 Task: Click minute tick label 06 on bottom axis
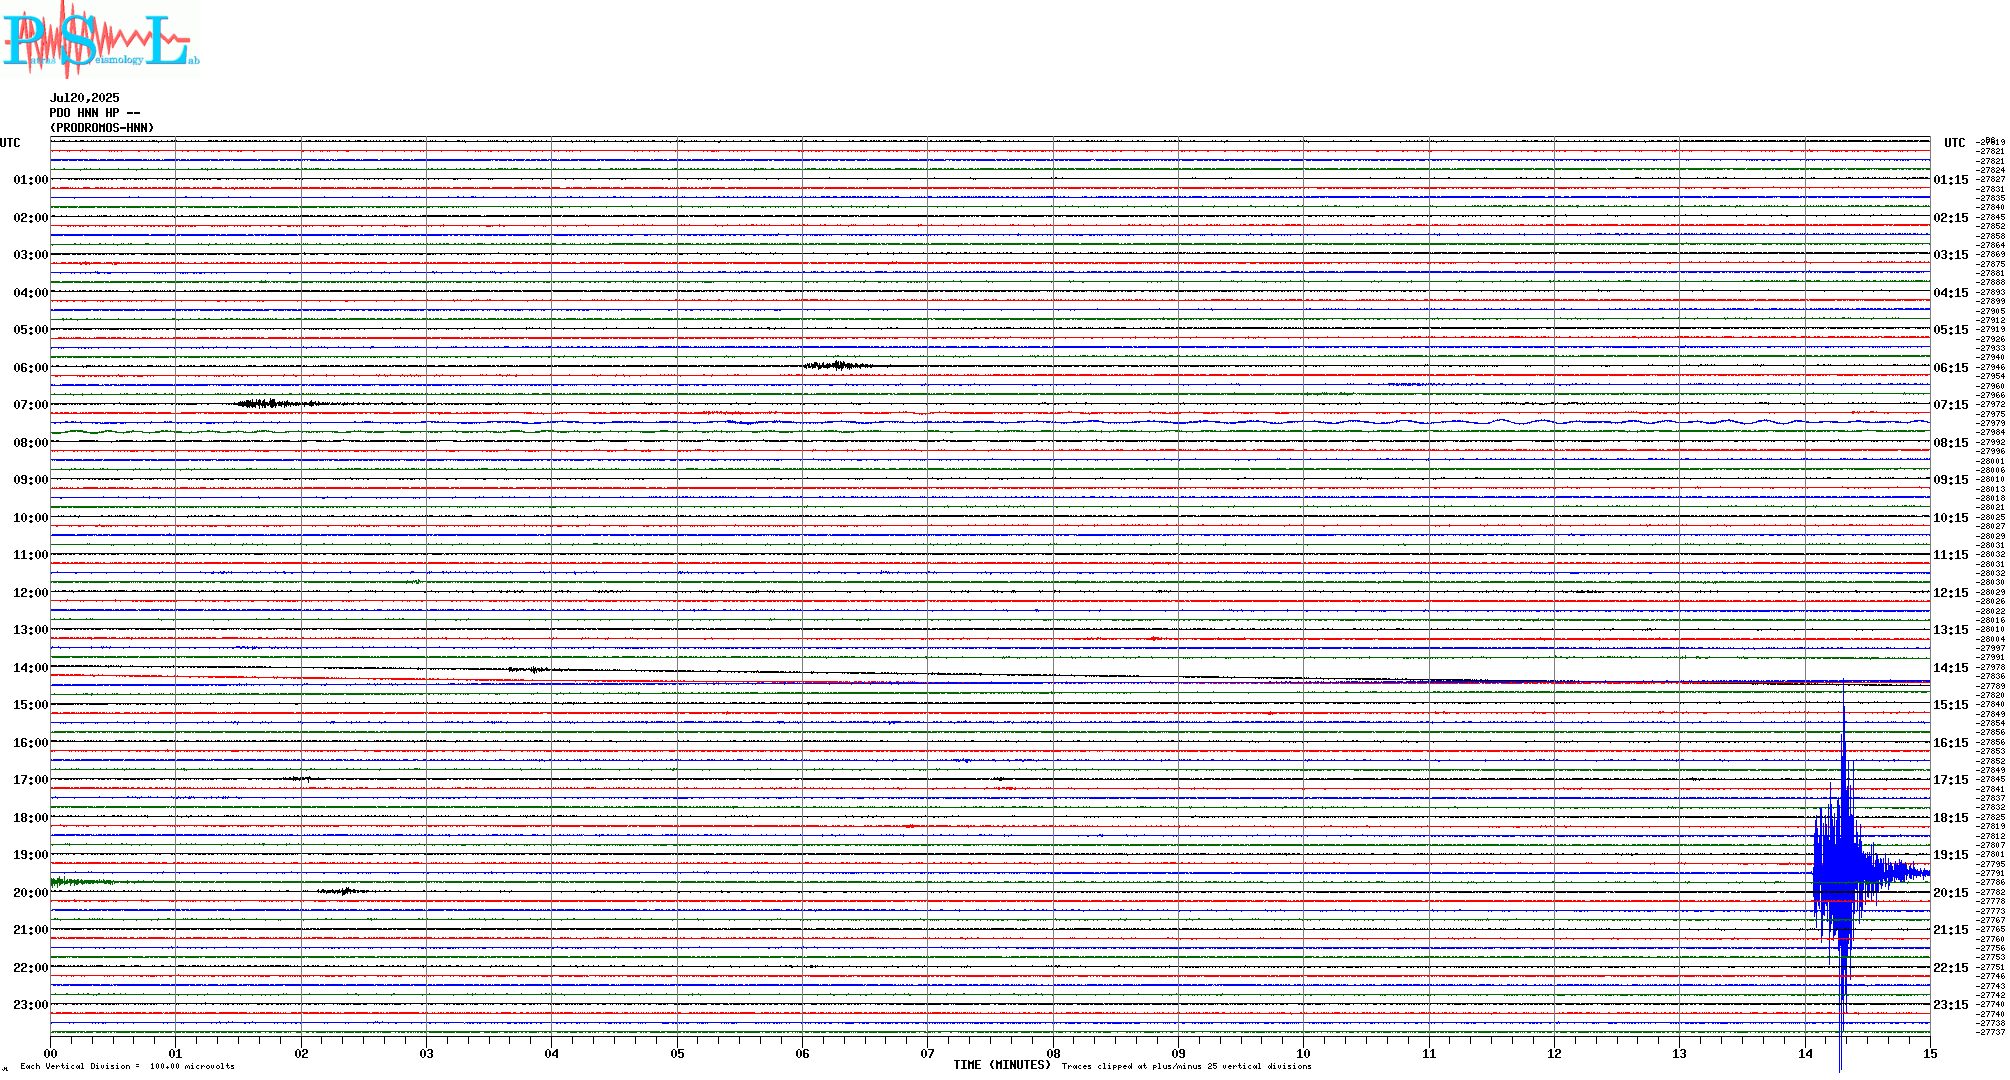[x=802, y=1053]
